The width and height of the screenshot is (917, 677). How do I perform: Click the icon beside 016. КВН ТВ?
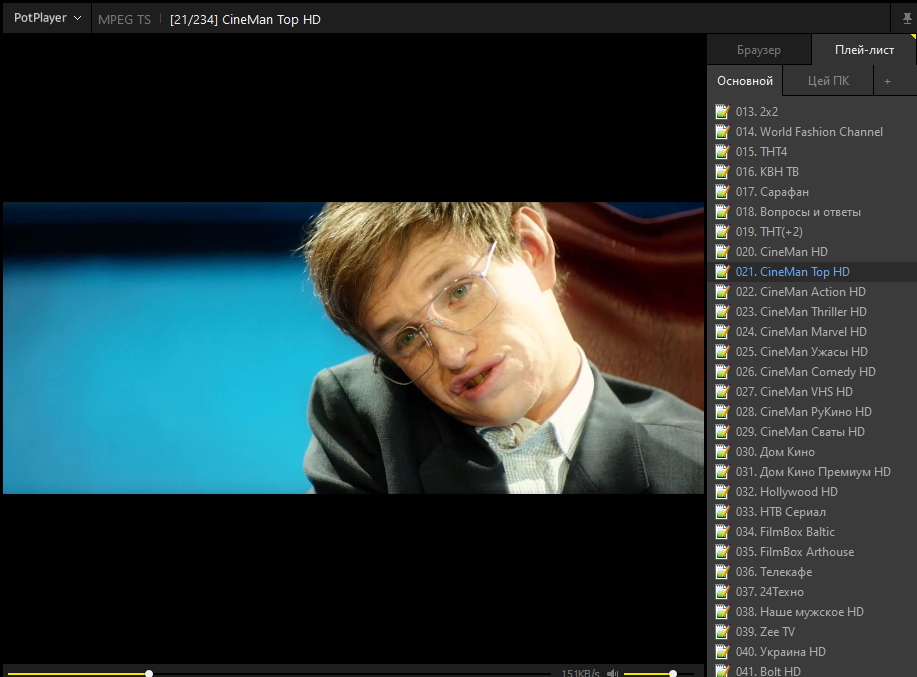tap(723, 171)
